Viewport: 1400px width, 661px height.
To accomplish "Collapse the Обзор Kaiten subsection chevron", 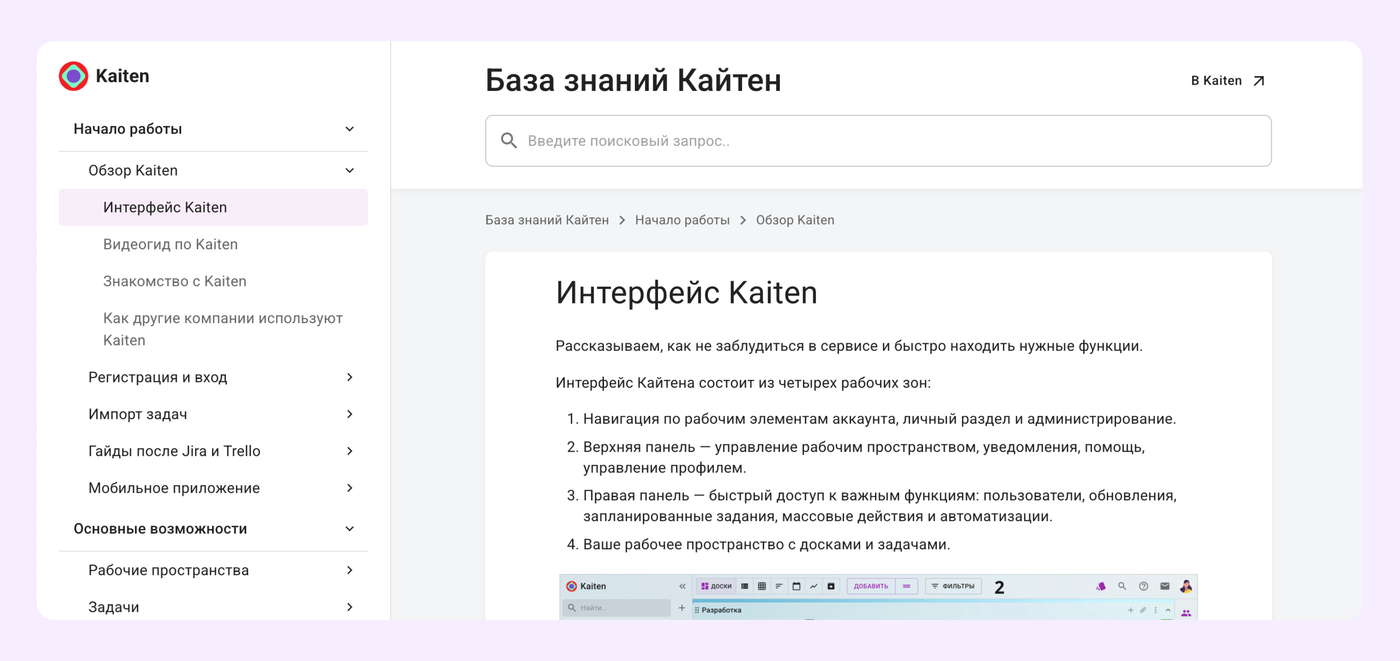I will coord(349,171).
